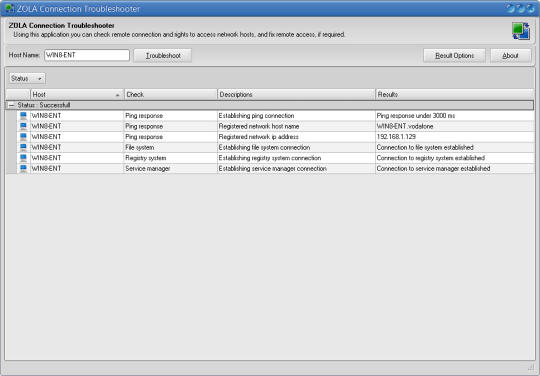The height and width of the screenshot is (376, 540).
Task: Click computer icon in Registered network host name row
Action: coord(23,126)
